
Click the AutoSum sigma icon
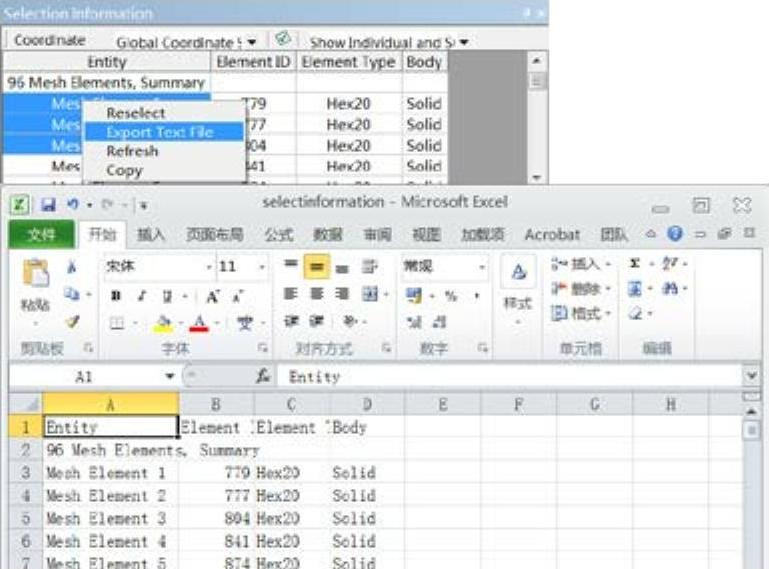click(x=635, y=263)
